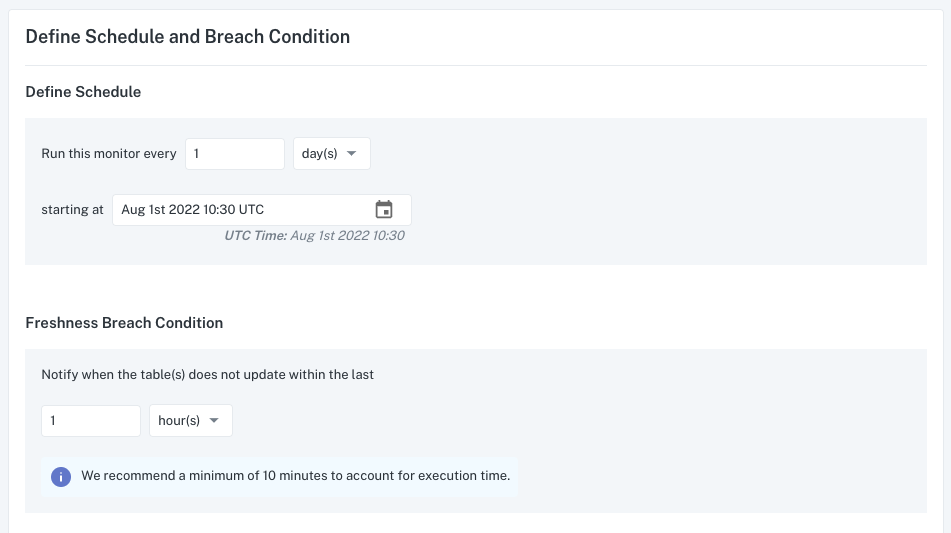Click the 10 minutes recommendation message

pyautogui.click(x=295, y=476)
